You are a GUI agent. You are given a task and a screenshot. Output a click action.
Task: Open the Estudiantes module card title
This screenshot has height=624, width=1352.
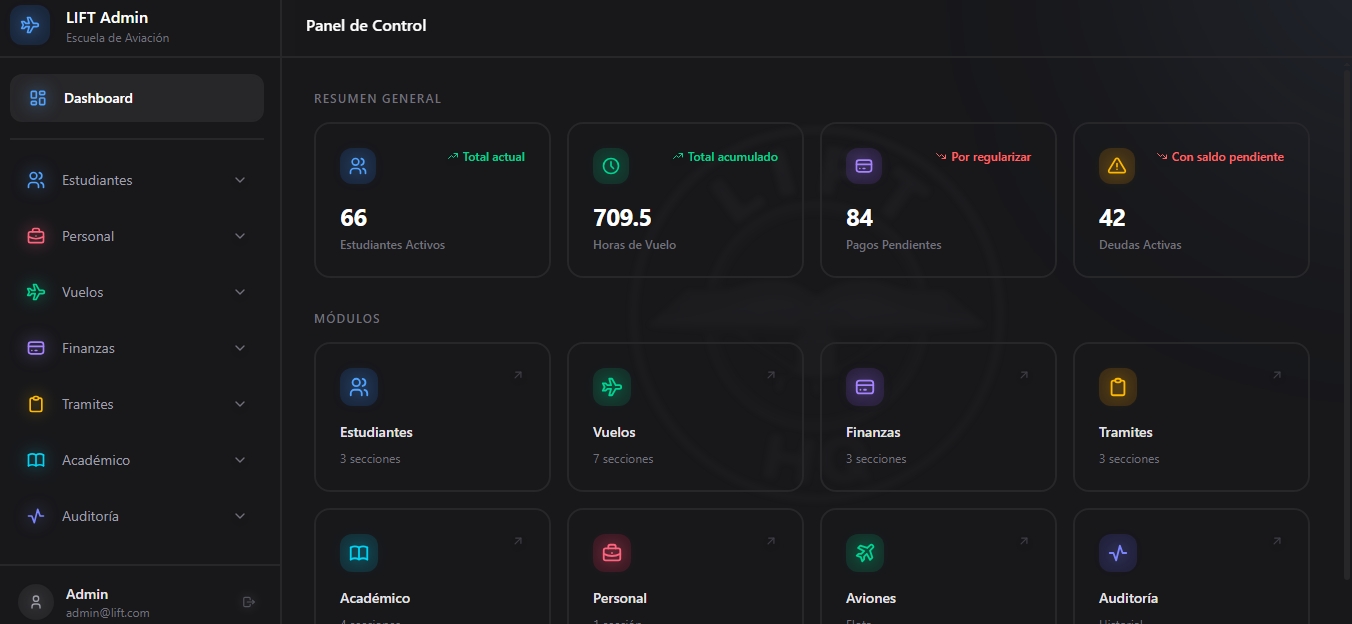376,432
